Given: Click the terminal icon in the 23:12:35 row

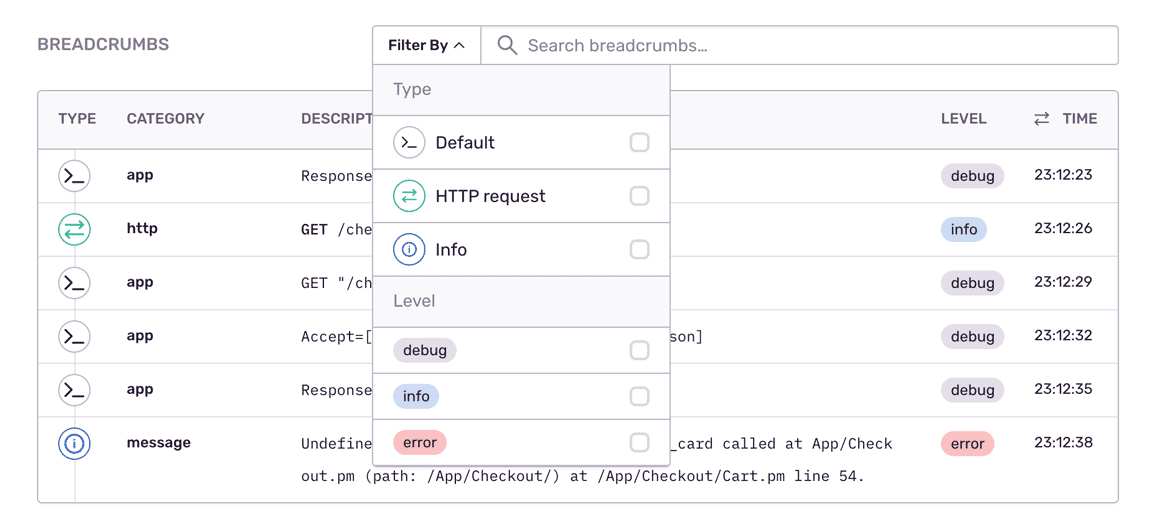Looking at the screenshot, I should coord(74,390).
